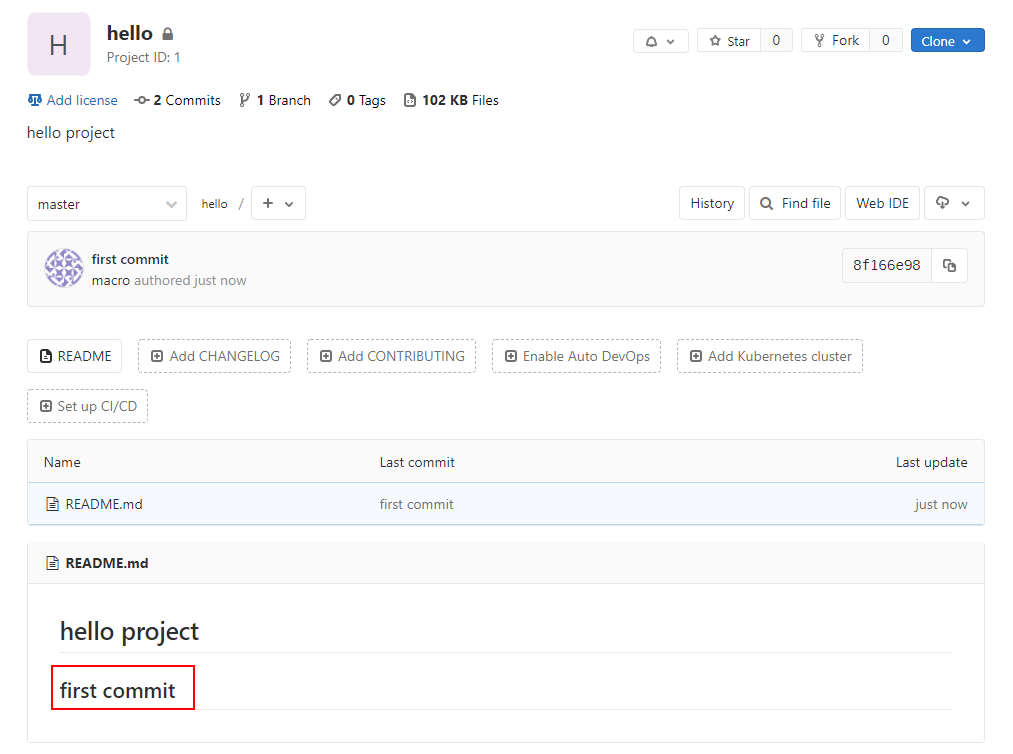Image resolution: width=1013 pixels, height=754 pixels.
Task: Open the notification bell dropdown
Action: pyautogui.click(x=660, y=41)
